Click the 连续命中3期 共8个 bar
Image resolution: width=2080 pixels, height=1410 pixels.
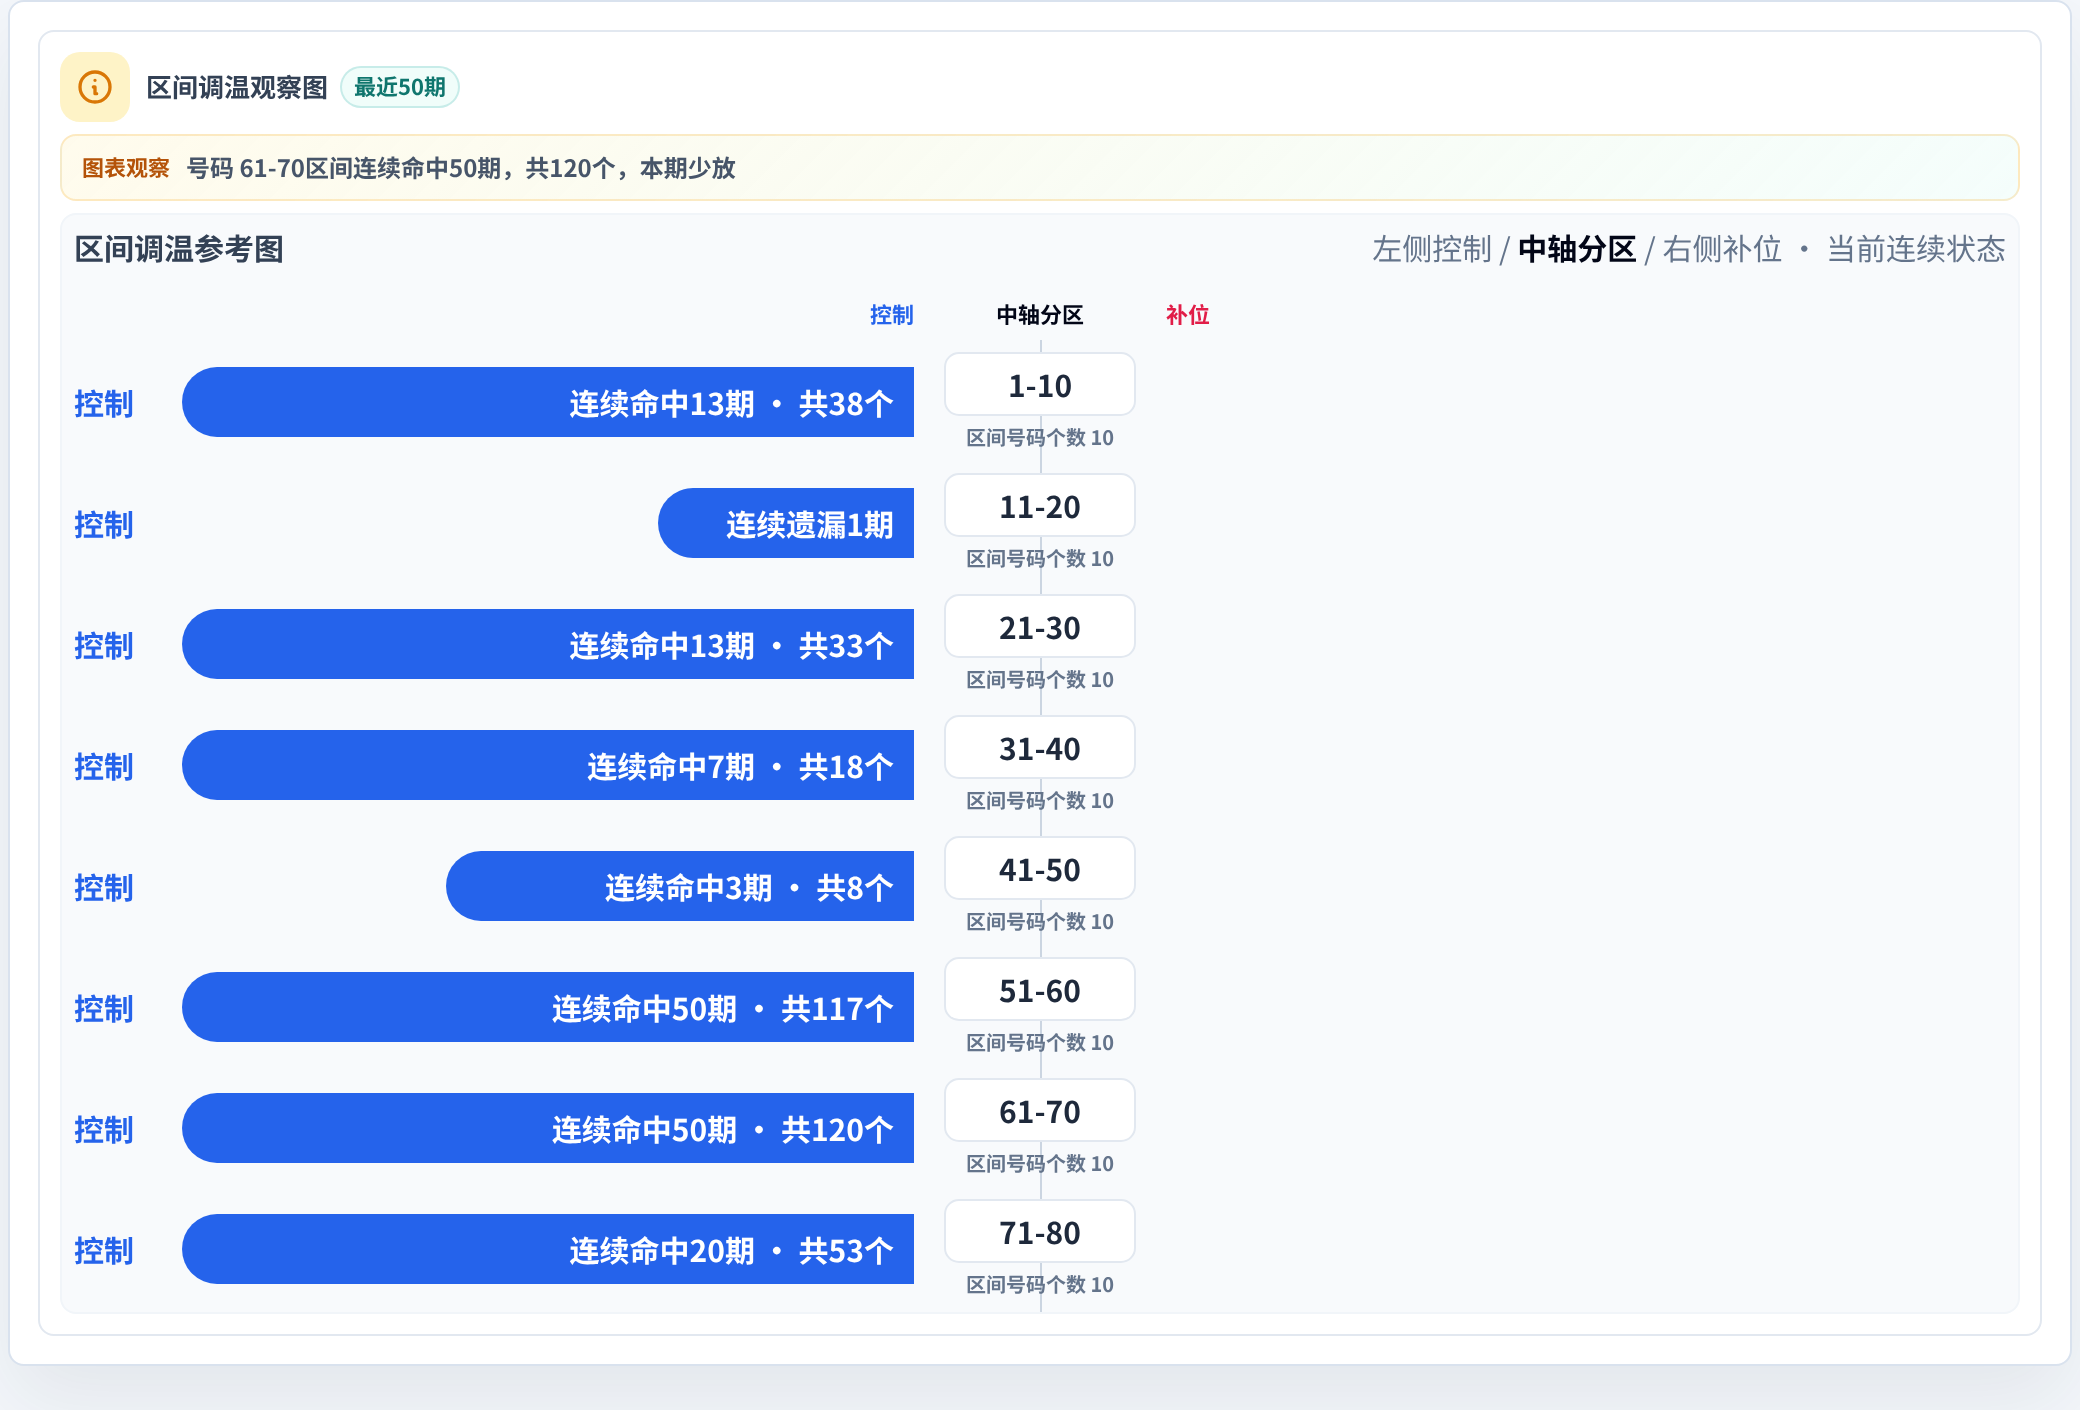coord(680,886)
